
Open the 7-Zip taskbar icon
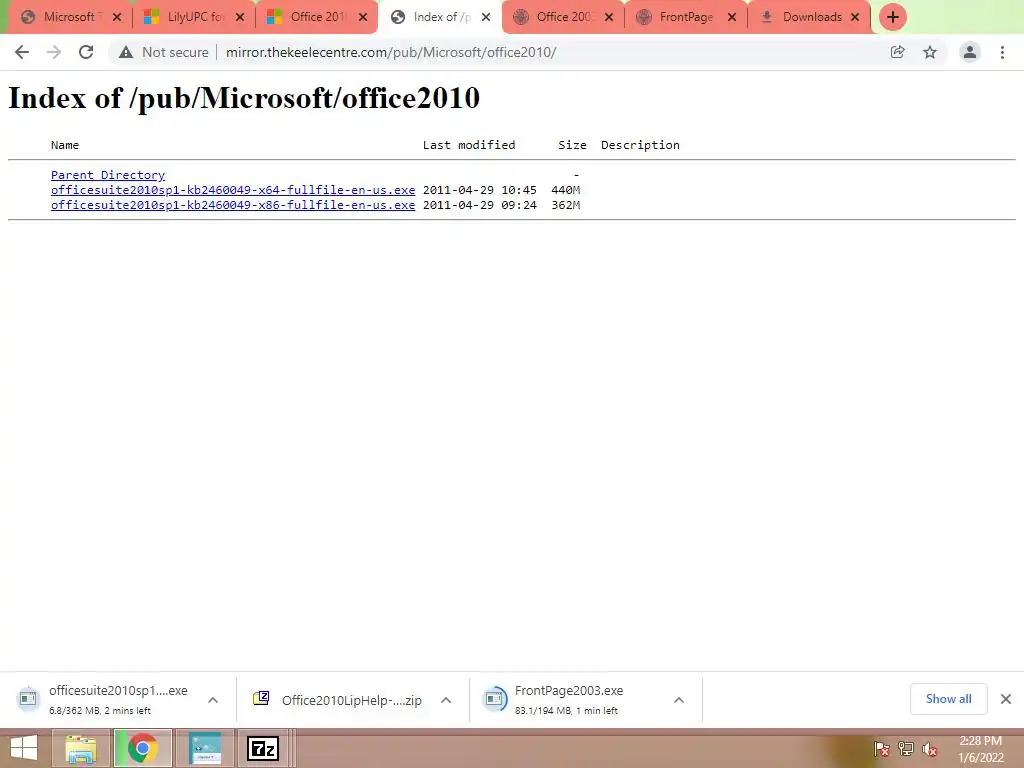click(x=263, y=748)
